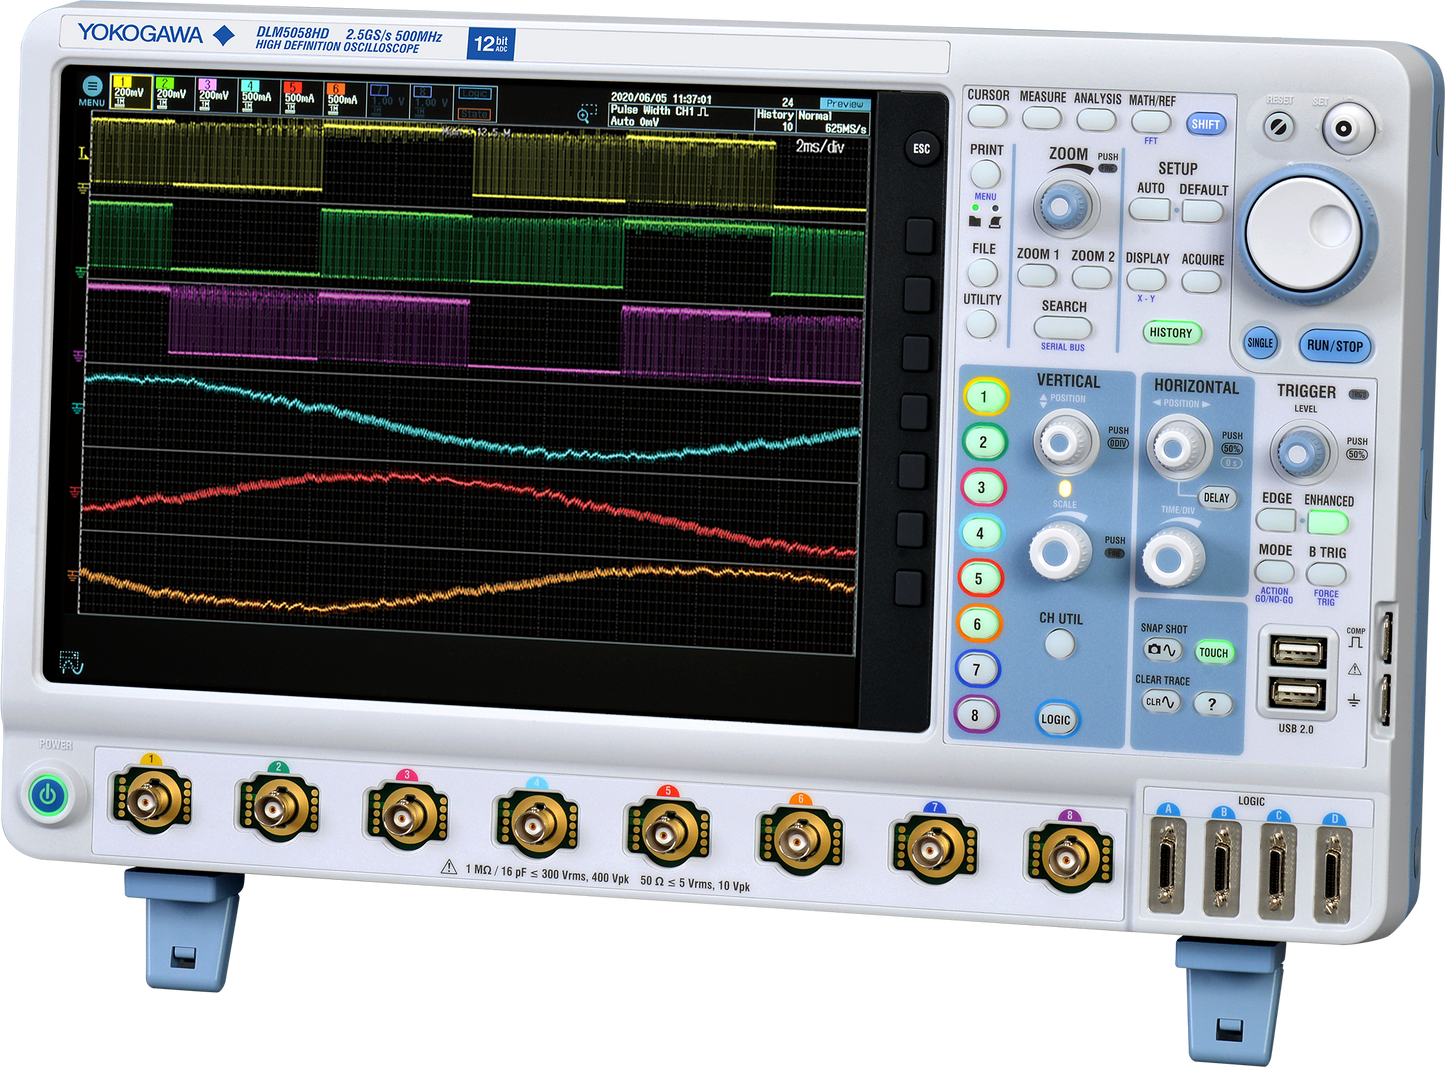Click the DEFAULT setup key
Screen dimensions: 1445x1067
(x=1203, y=211)
